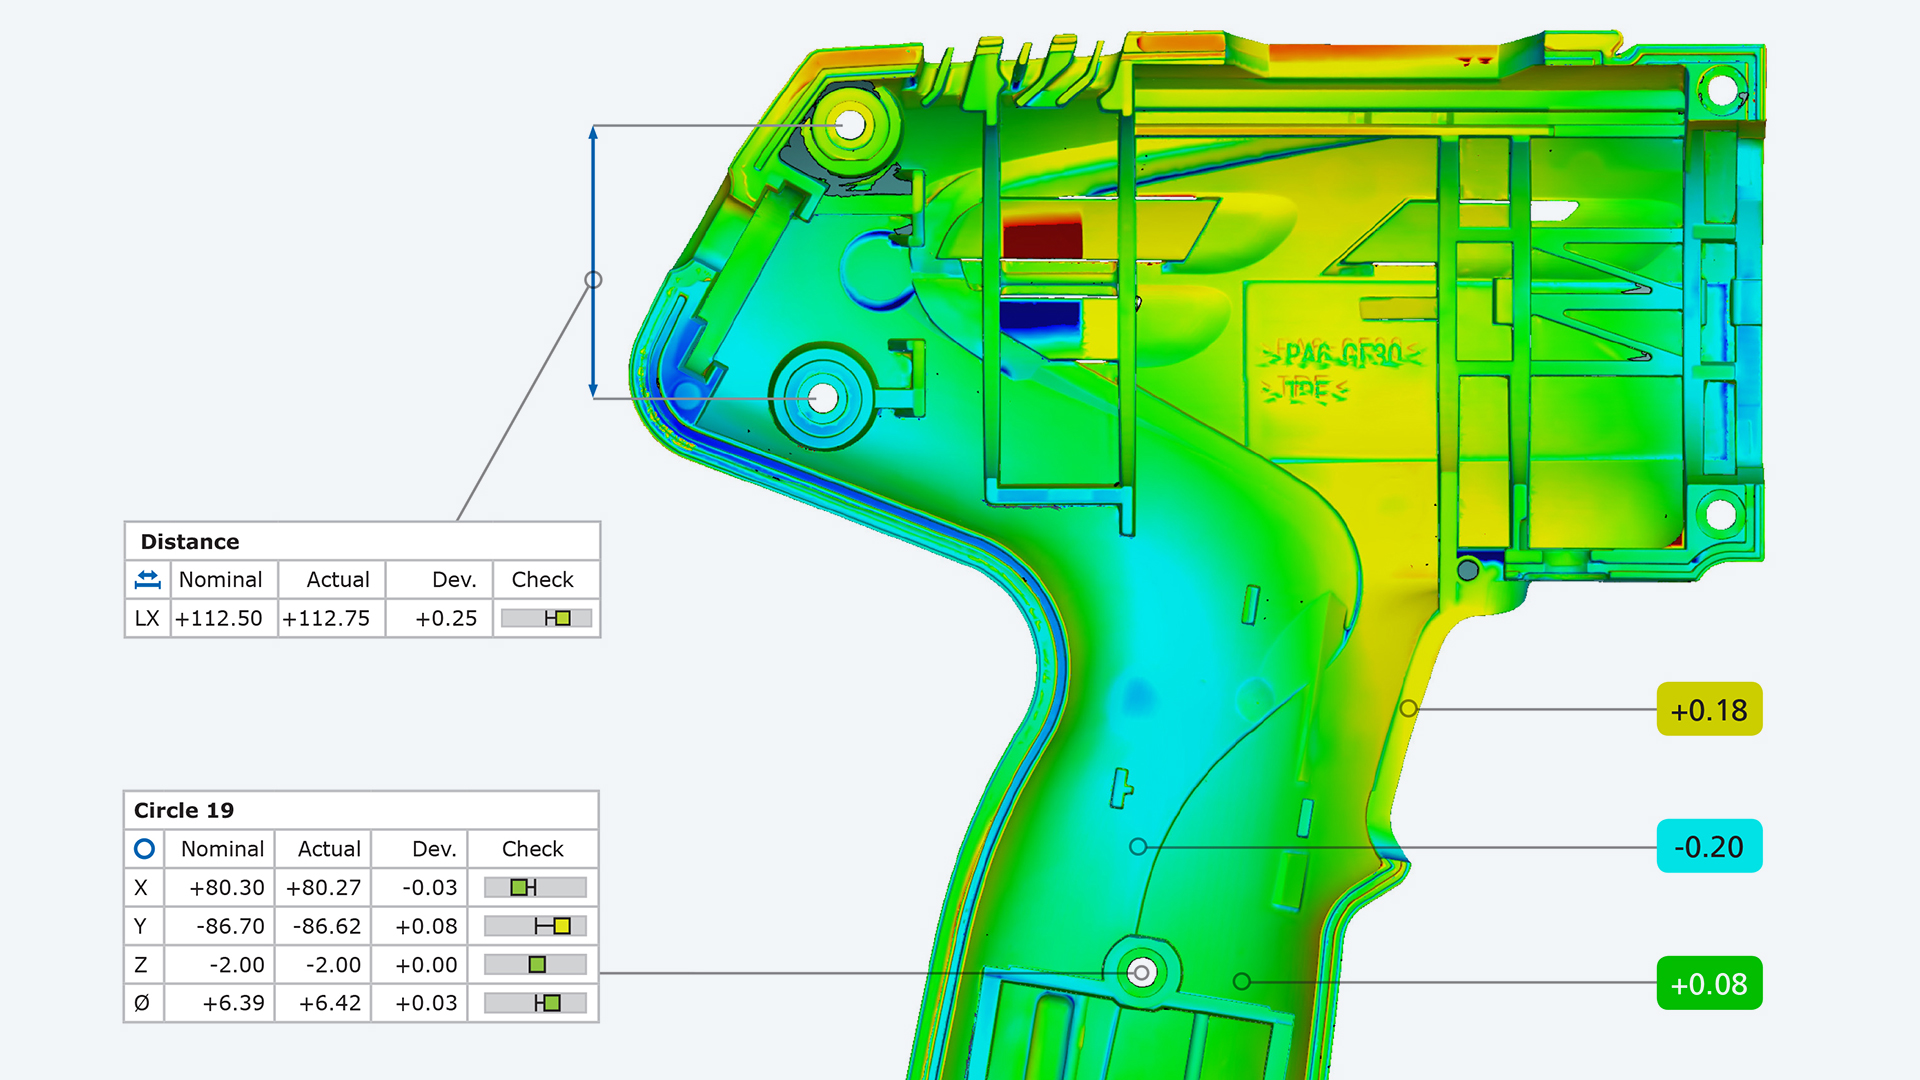The height and width of the screenshot is (1080, 1920).
Task: Select the Distance table title
Action: 190,542
